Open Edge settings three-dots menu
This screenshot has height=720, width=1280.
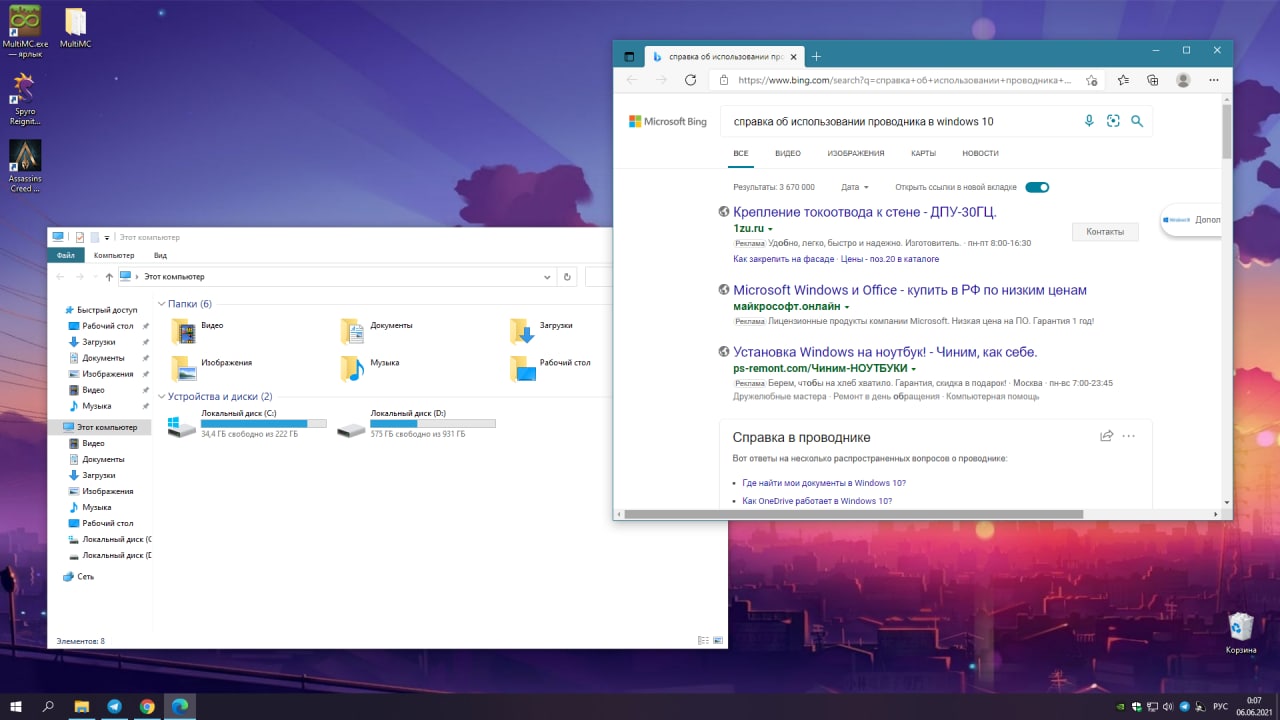[1215, 80]
